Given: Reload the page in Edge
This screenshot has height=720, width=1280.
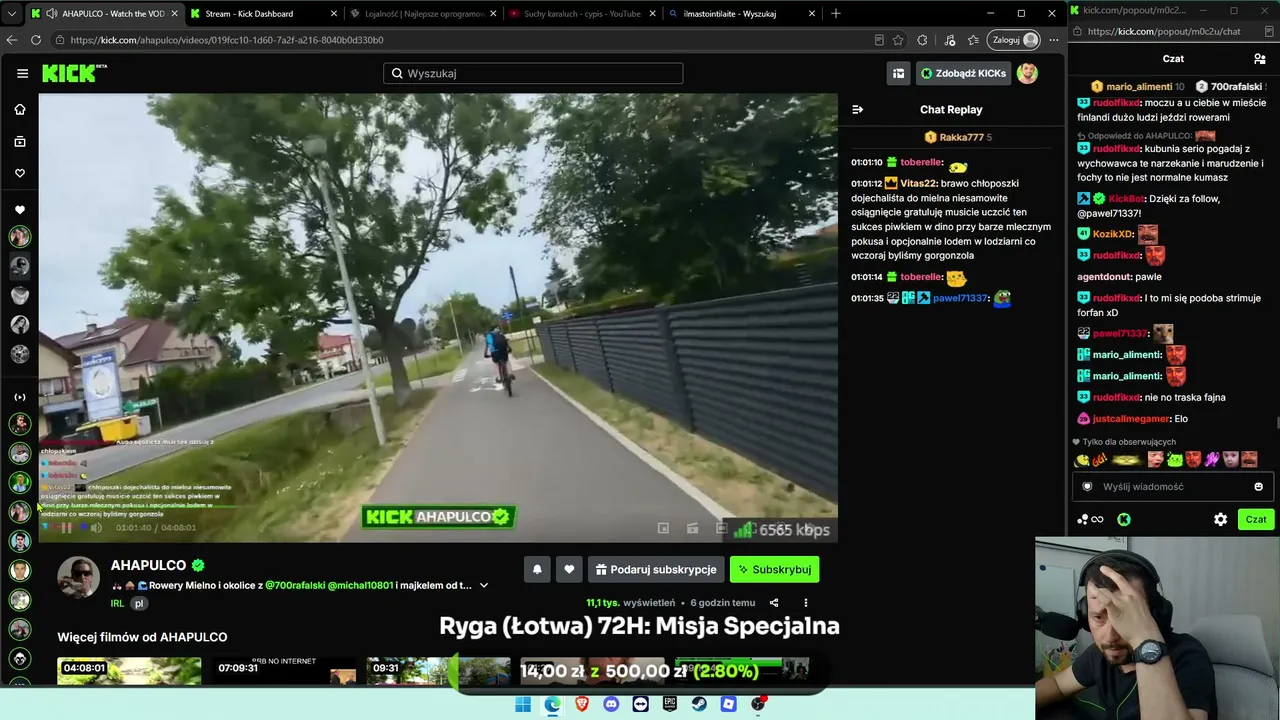Looking at the screenshot, I should click(x=36, y=40).
